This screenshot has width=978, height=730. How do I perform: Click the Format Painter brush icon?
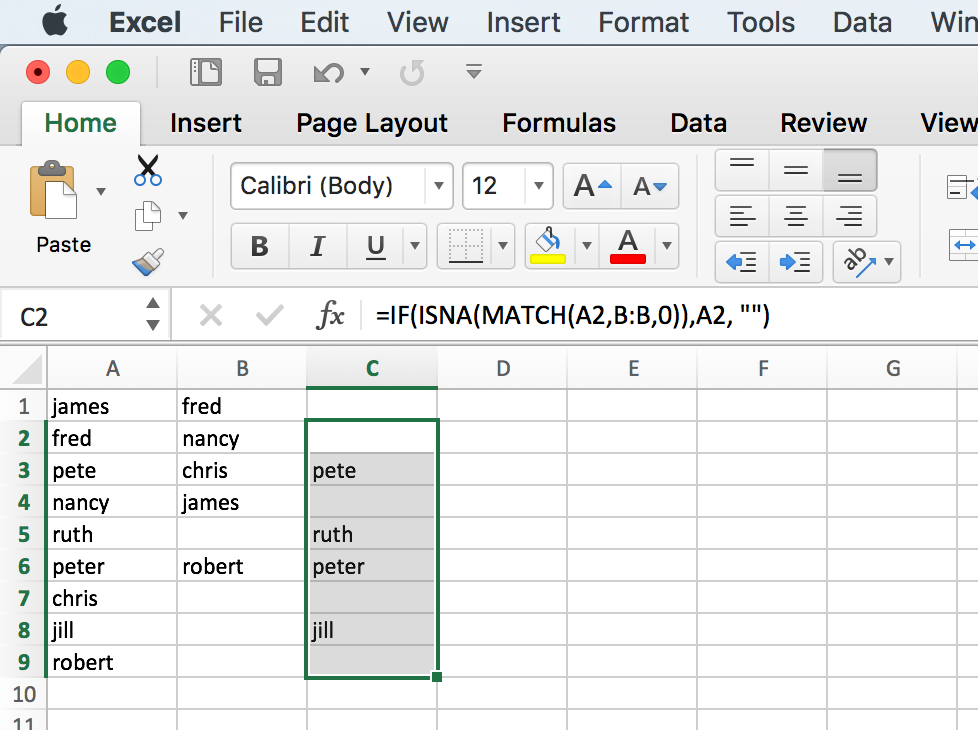(x=147, y=261)
